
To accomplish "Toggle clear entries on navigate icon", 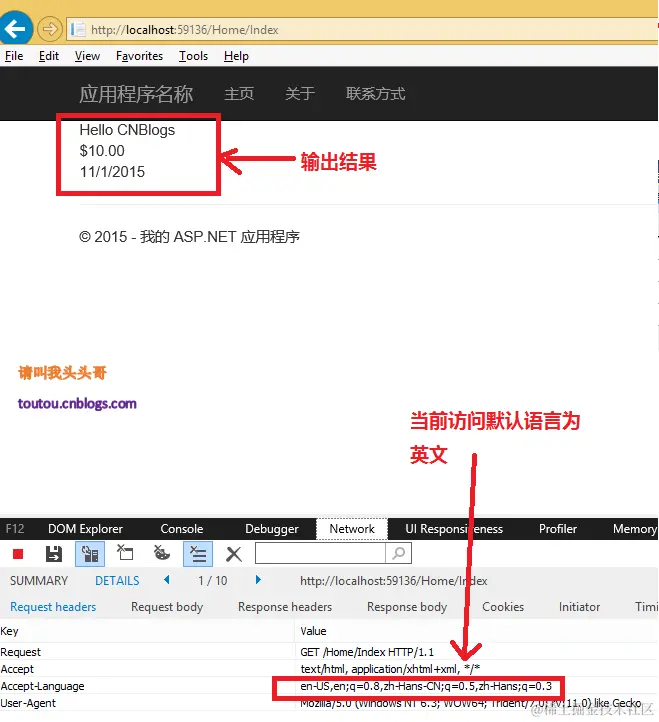I will [x=198, y=553].
